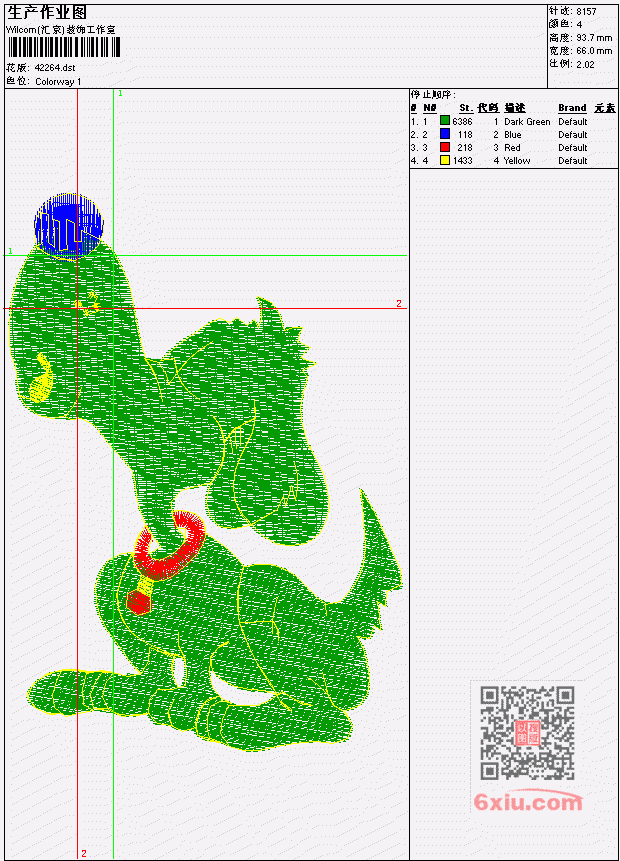Click the 'Wilcom' studio header text

point(60,30)
